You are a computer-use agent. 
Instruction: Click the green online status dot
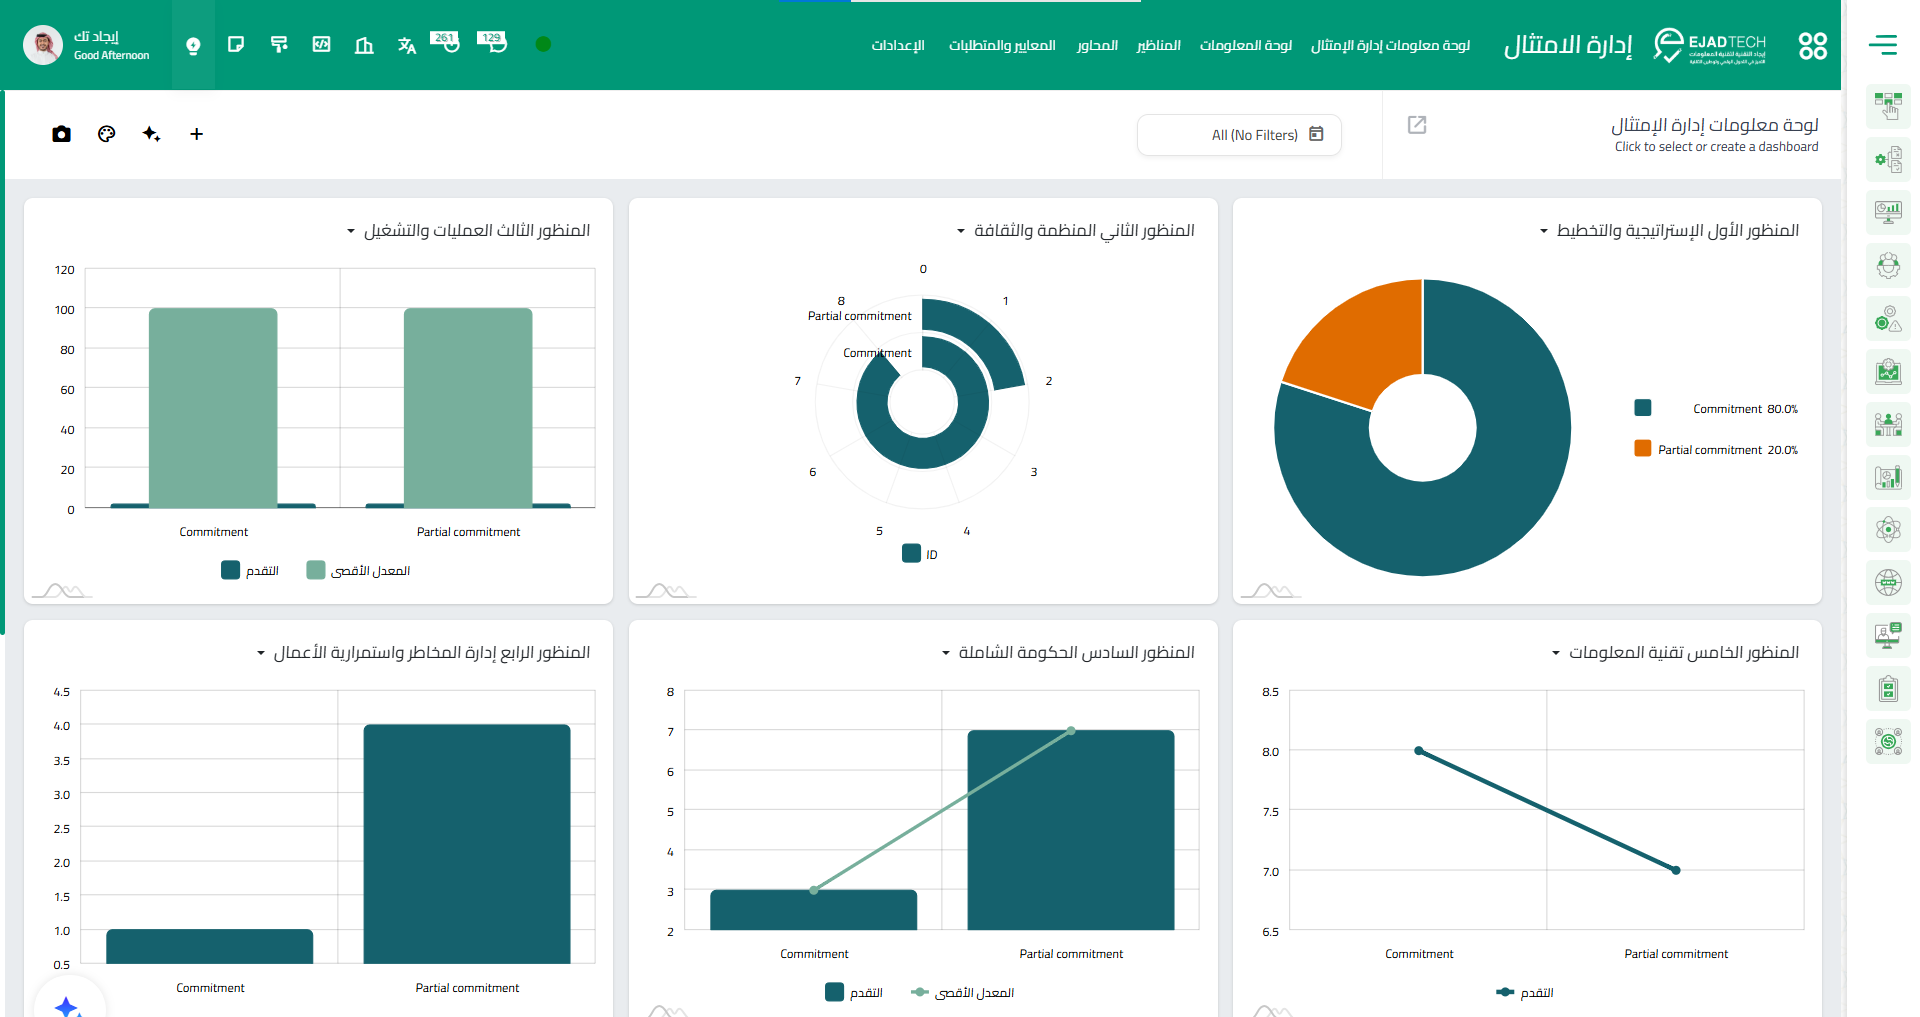click(x=543, y=44)
